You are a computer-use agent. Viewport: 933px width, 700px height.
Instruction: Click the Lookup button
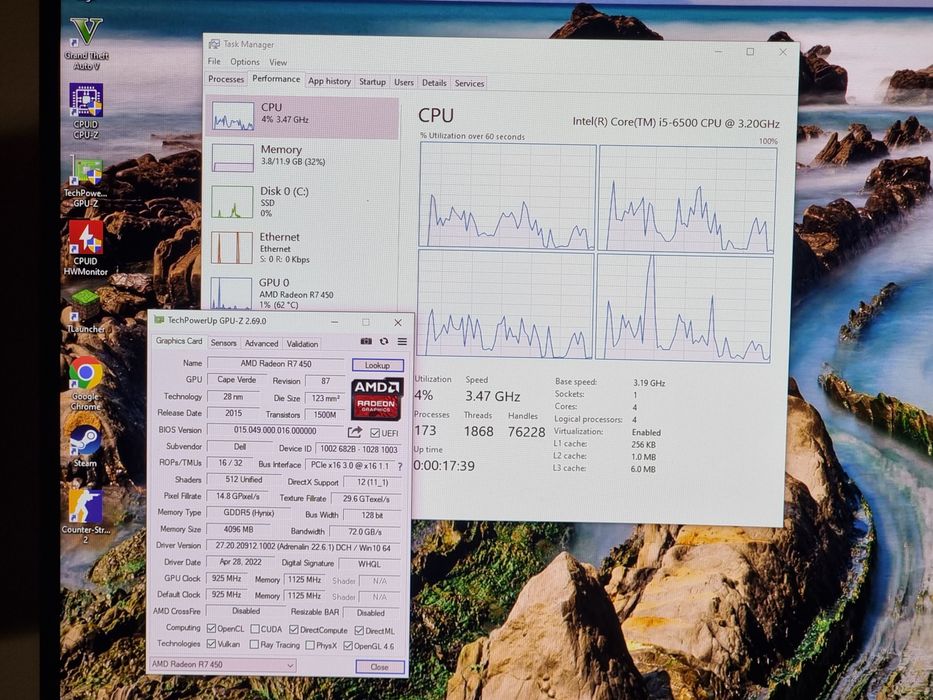pyautogui.click(x=377, y=365)
